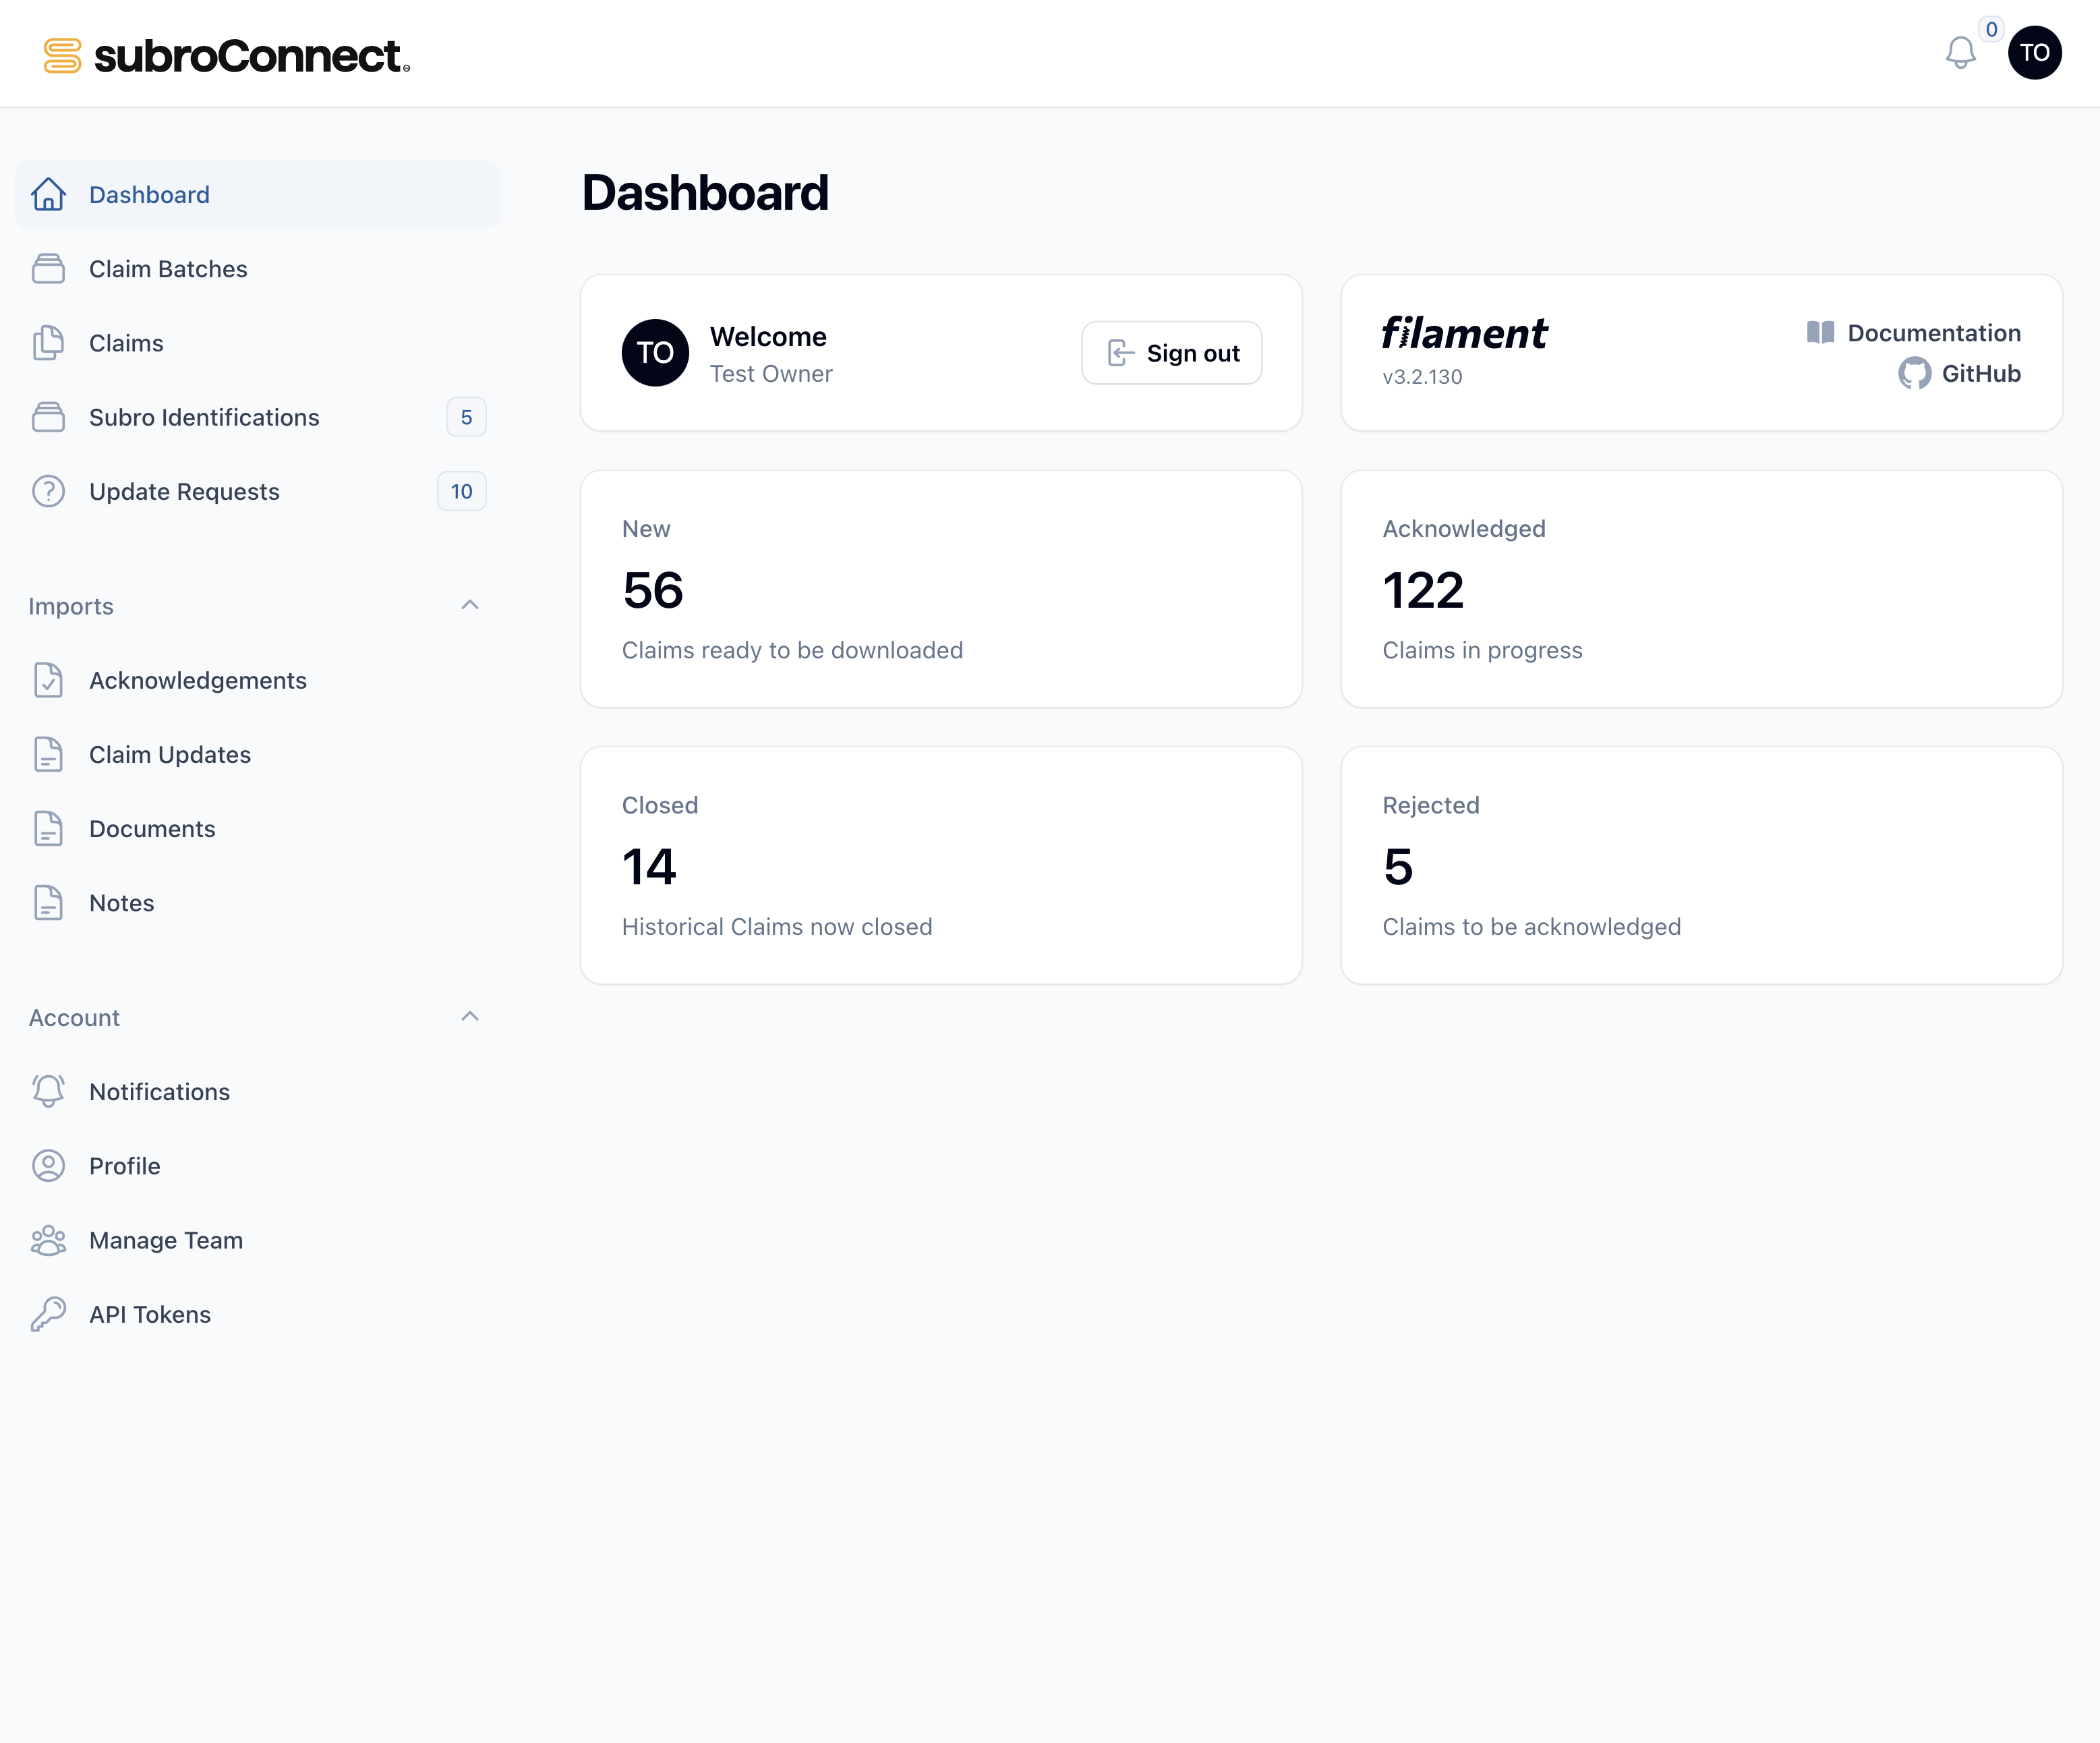Collapse the Imports section

[470, 605]
